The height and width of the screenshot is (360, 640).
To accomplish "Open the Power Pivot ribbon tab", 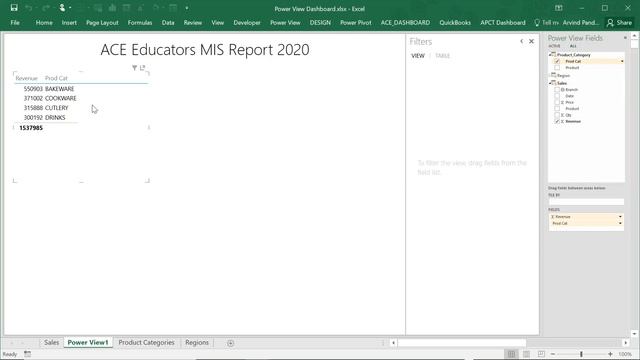I will click(x=356, y=23).
